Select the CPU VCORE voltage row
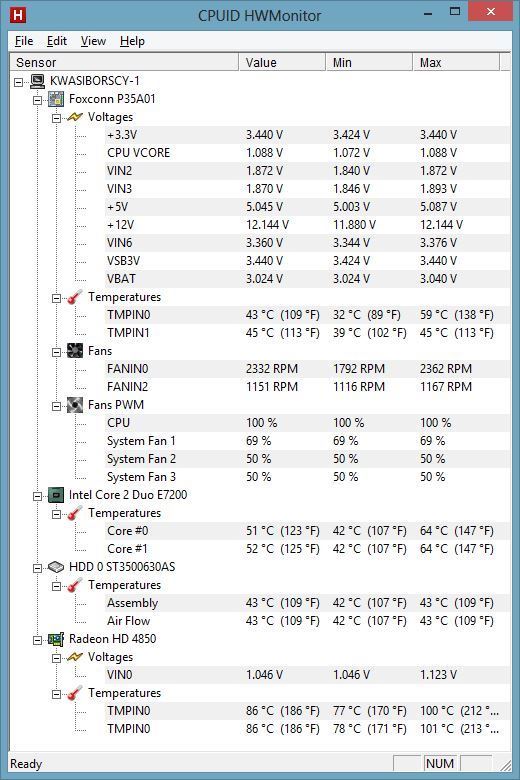The height and width of the screenshot is (780, 520). click(x=259, y=153)
